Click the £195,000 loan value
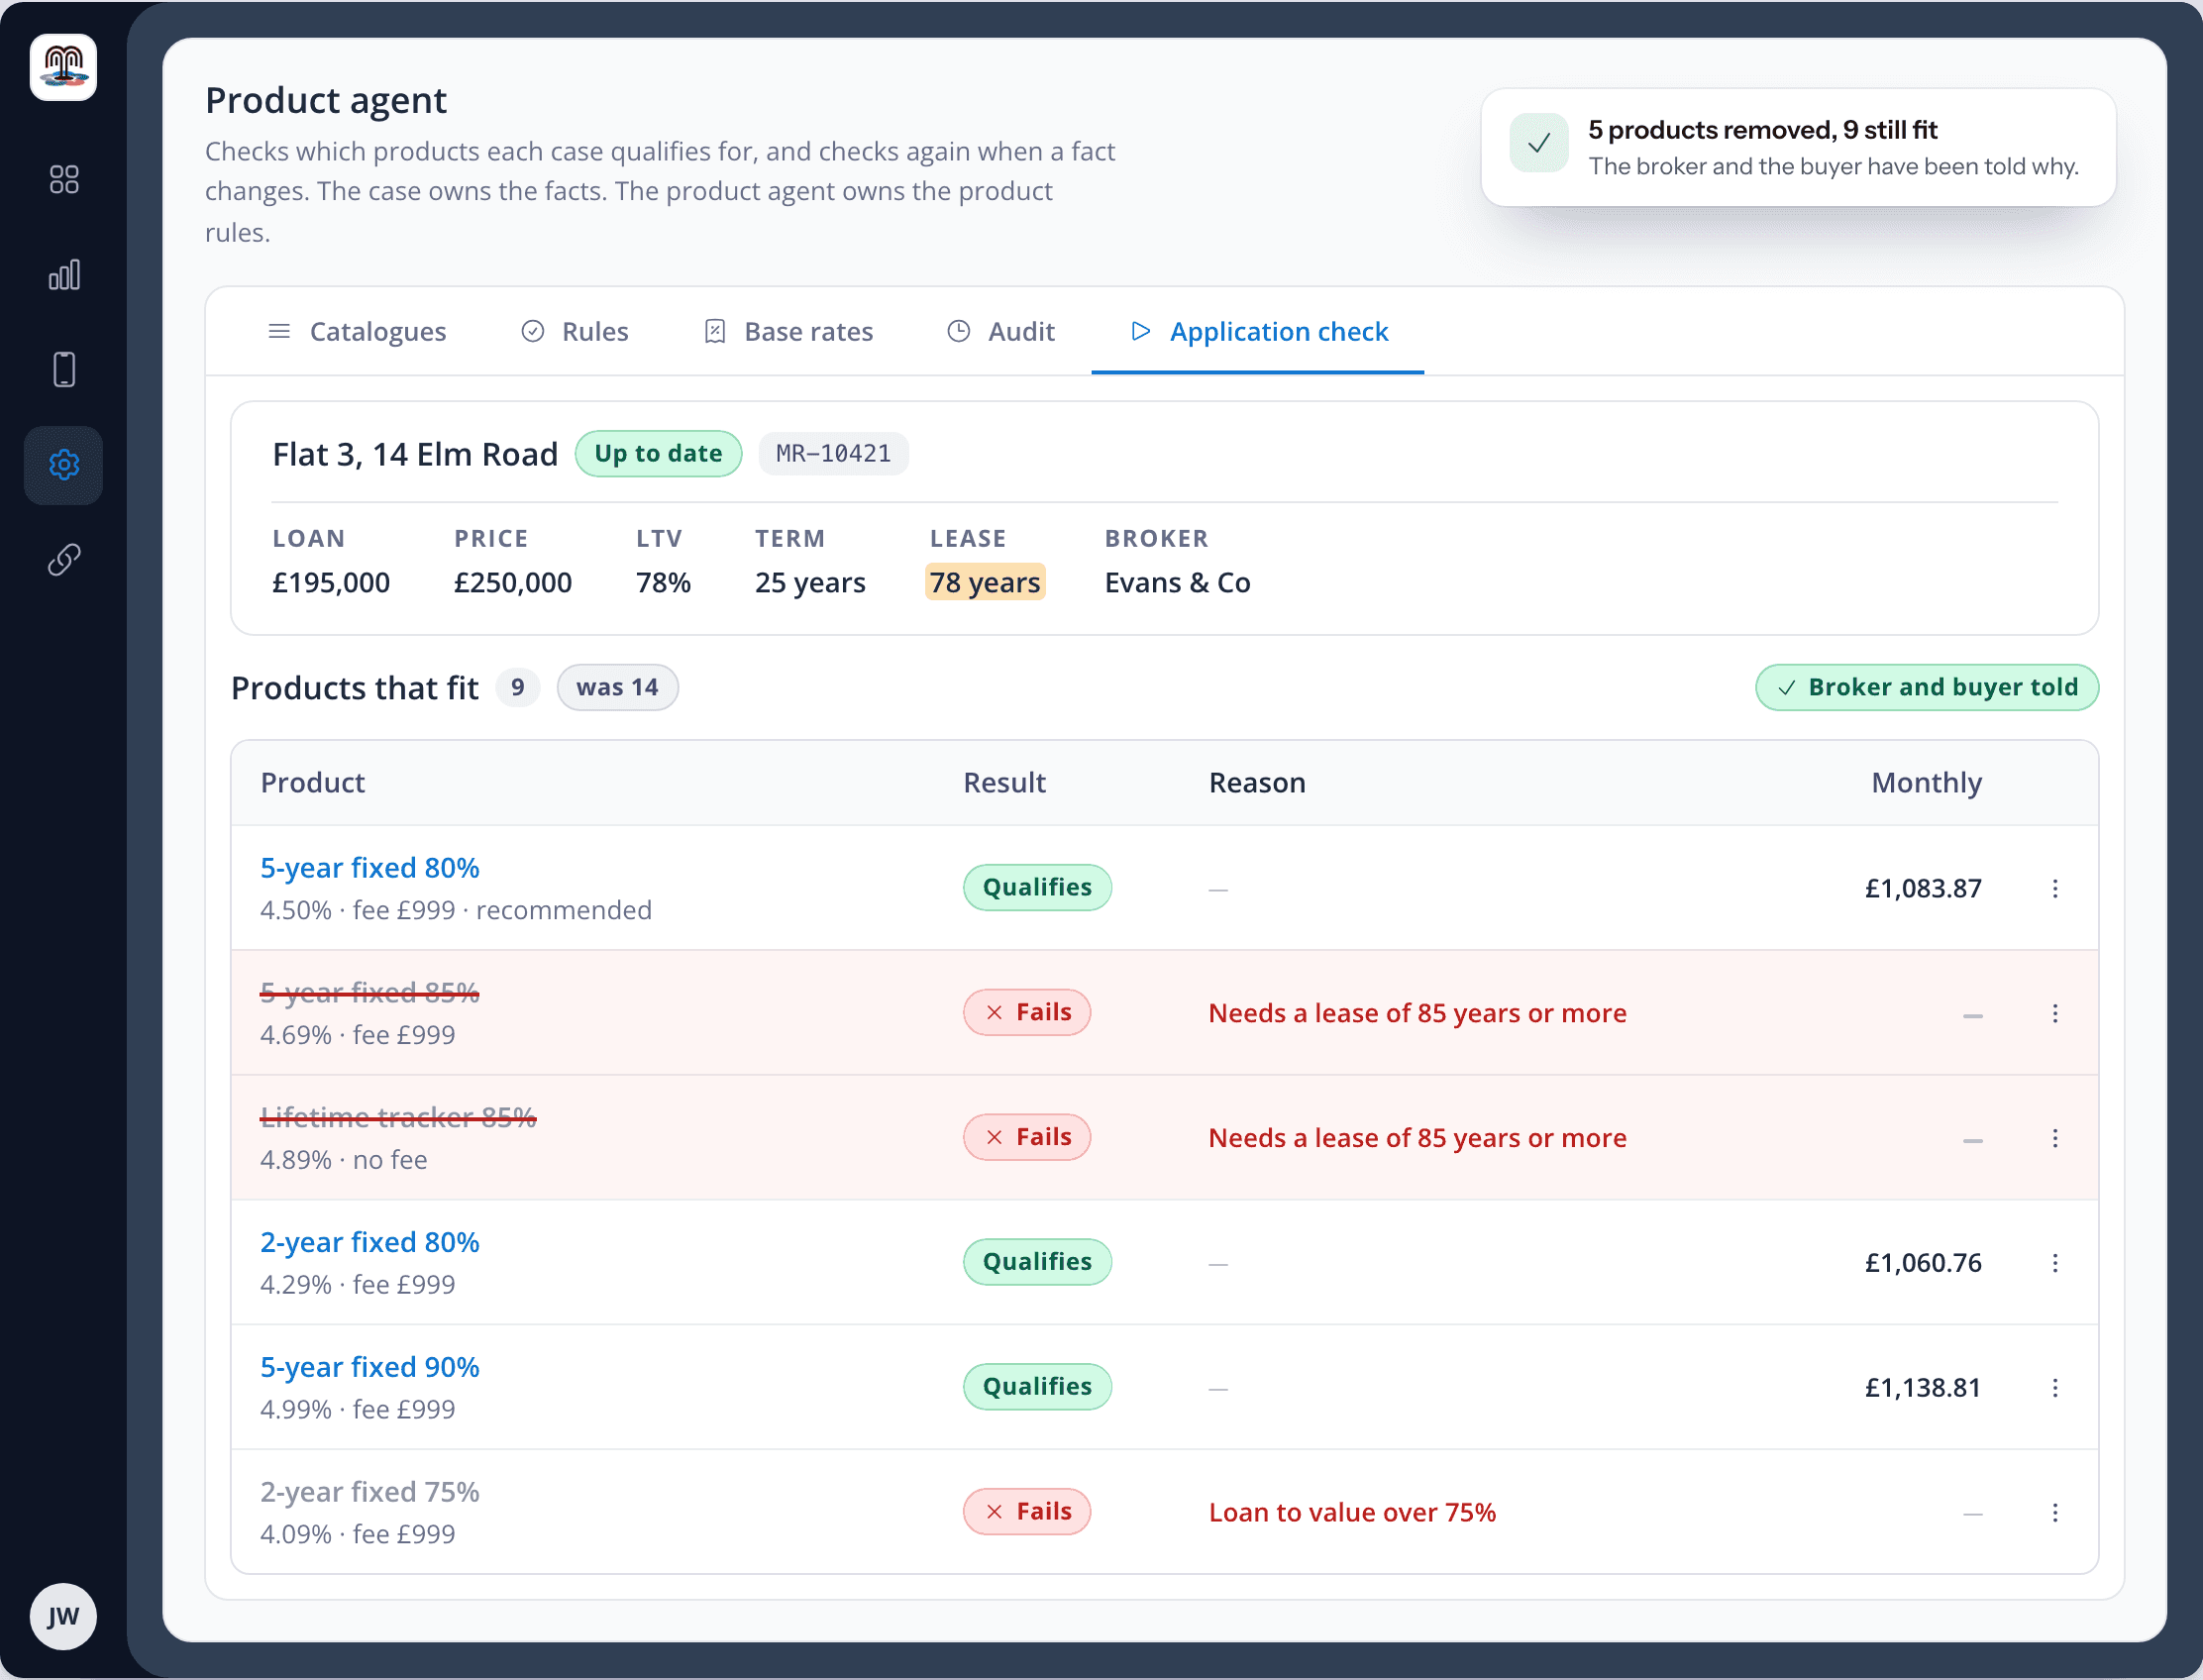2203x1680 pixels. [x=331, y=583]
